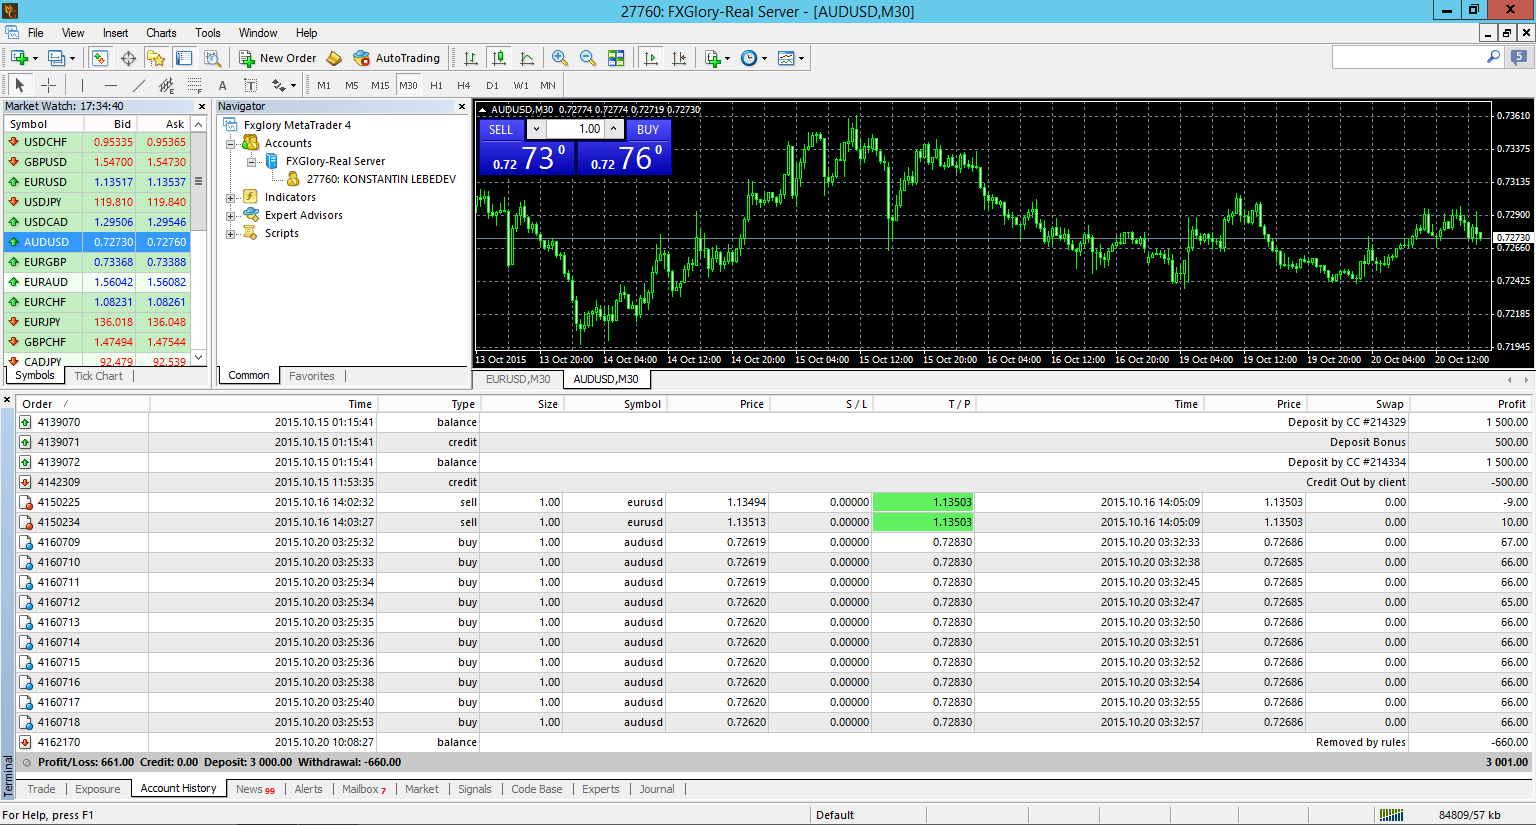Open the tile windows icon
1536x825 pixels.
pyautogui.click(x=616, y=58)
